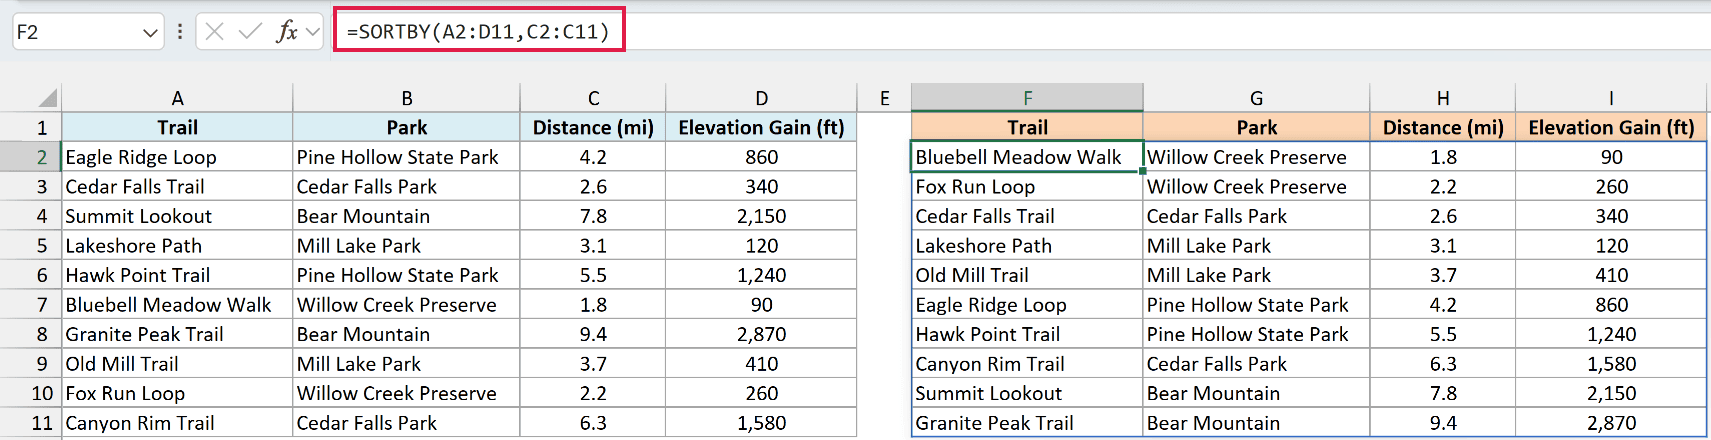Select column D header
The height and width of the screenshot is (440, 1711).
pos(762,98)
